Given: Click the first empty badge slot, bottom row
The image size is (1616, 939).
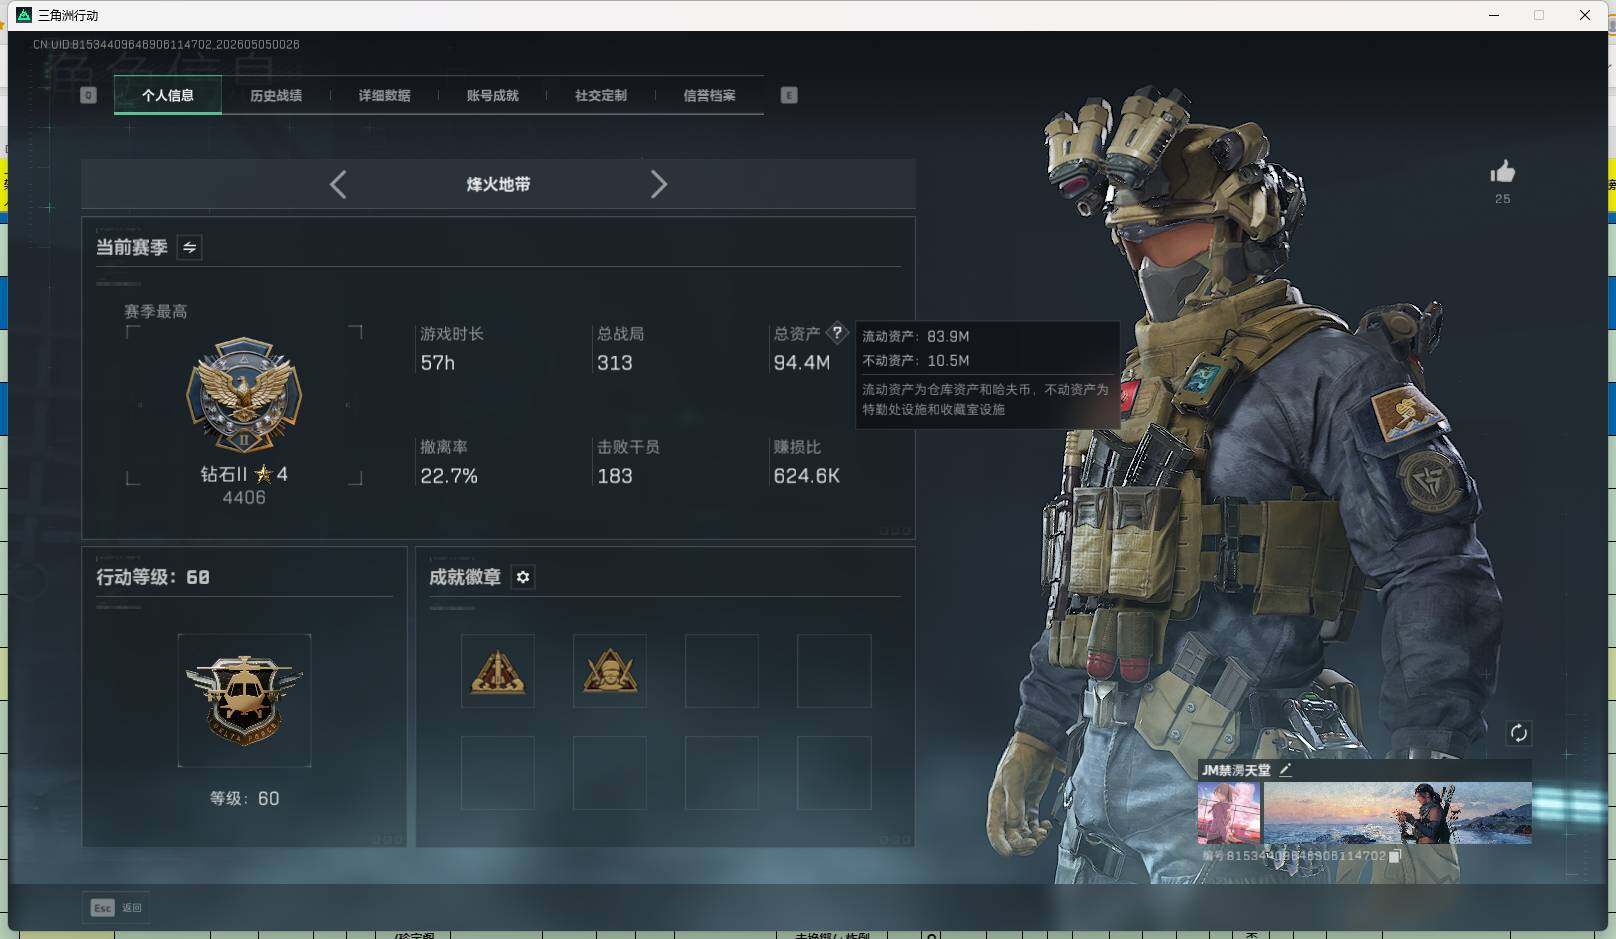Looking at the screenshot, I should click(x=498, y=773).
